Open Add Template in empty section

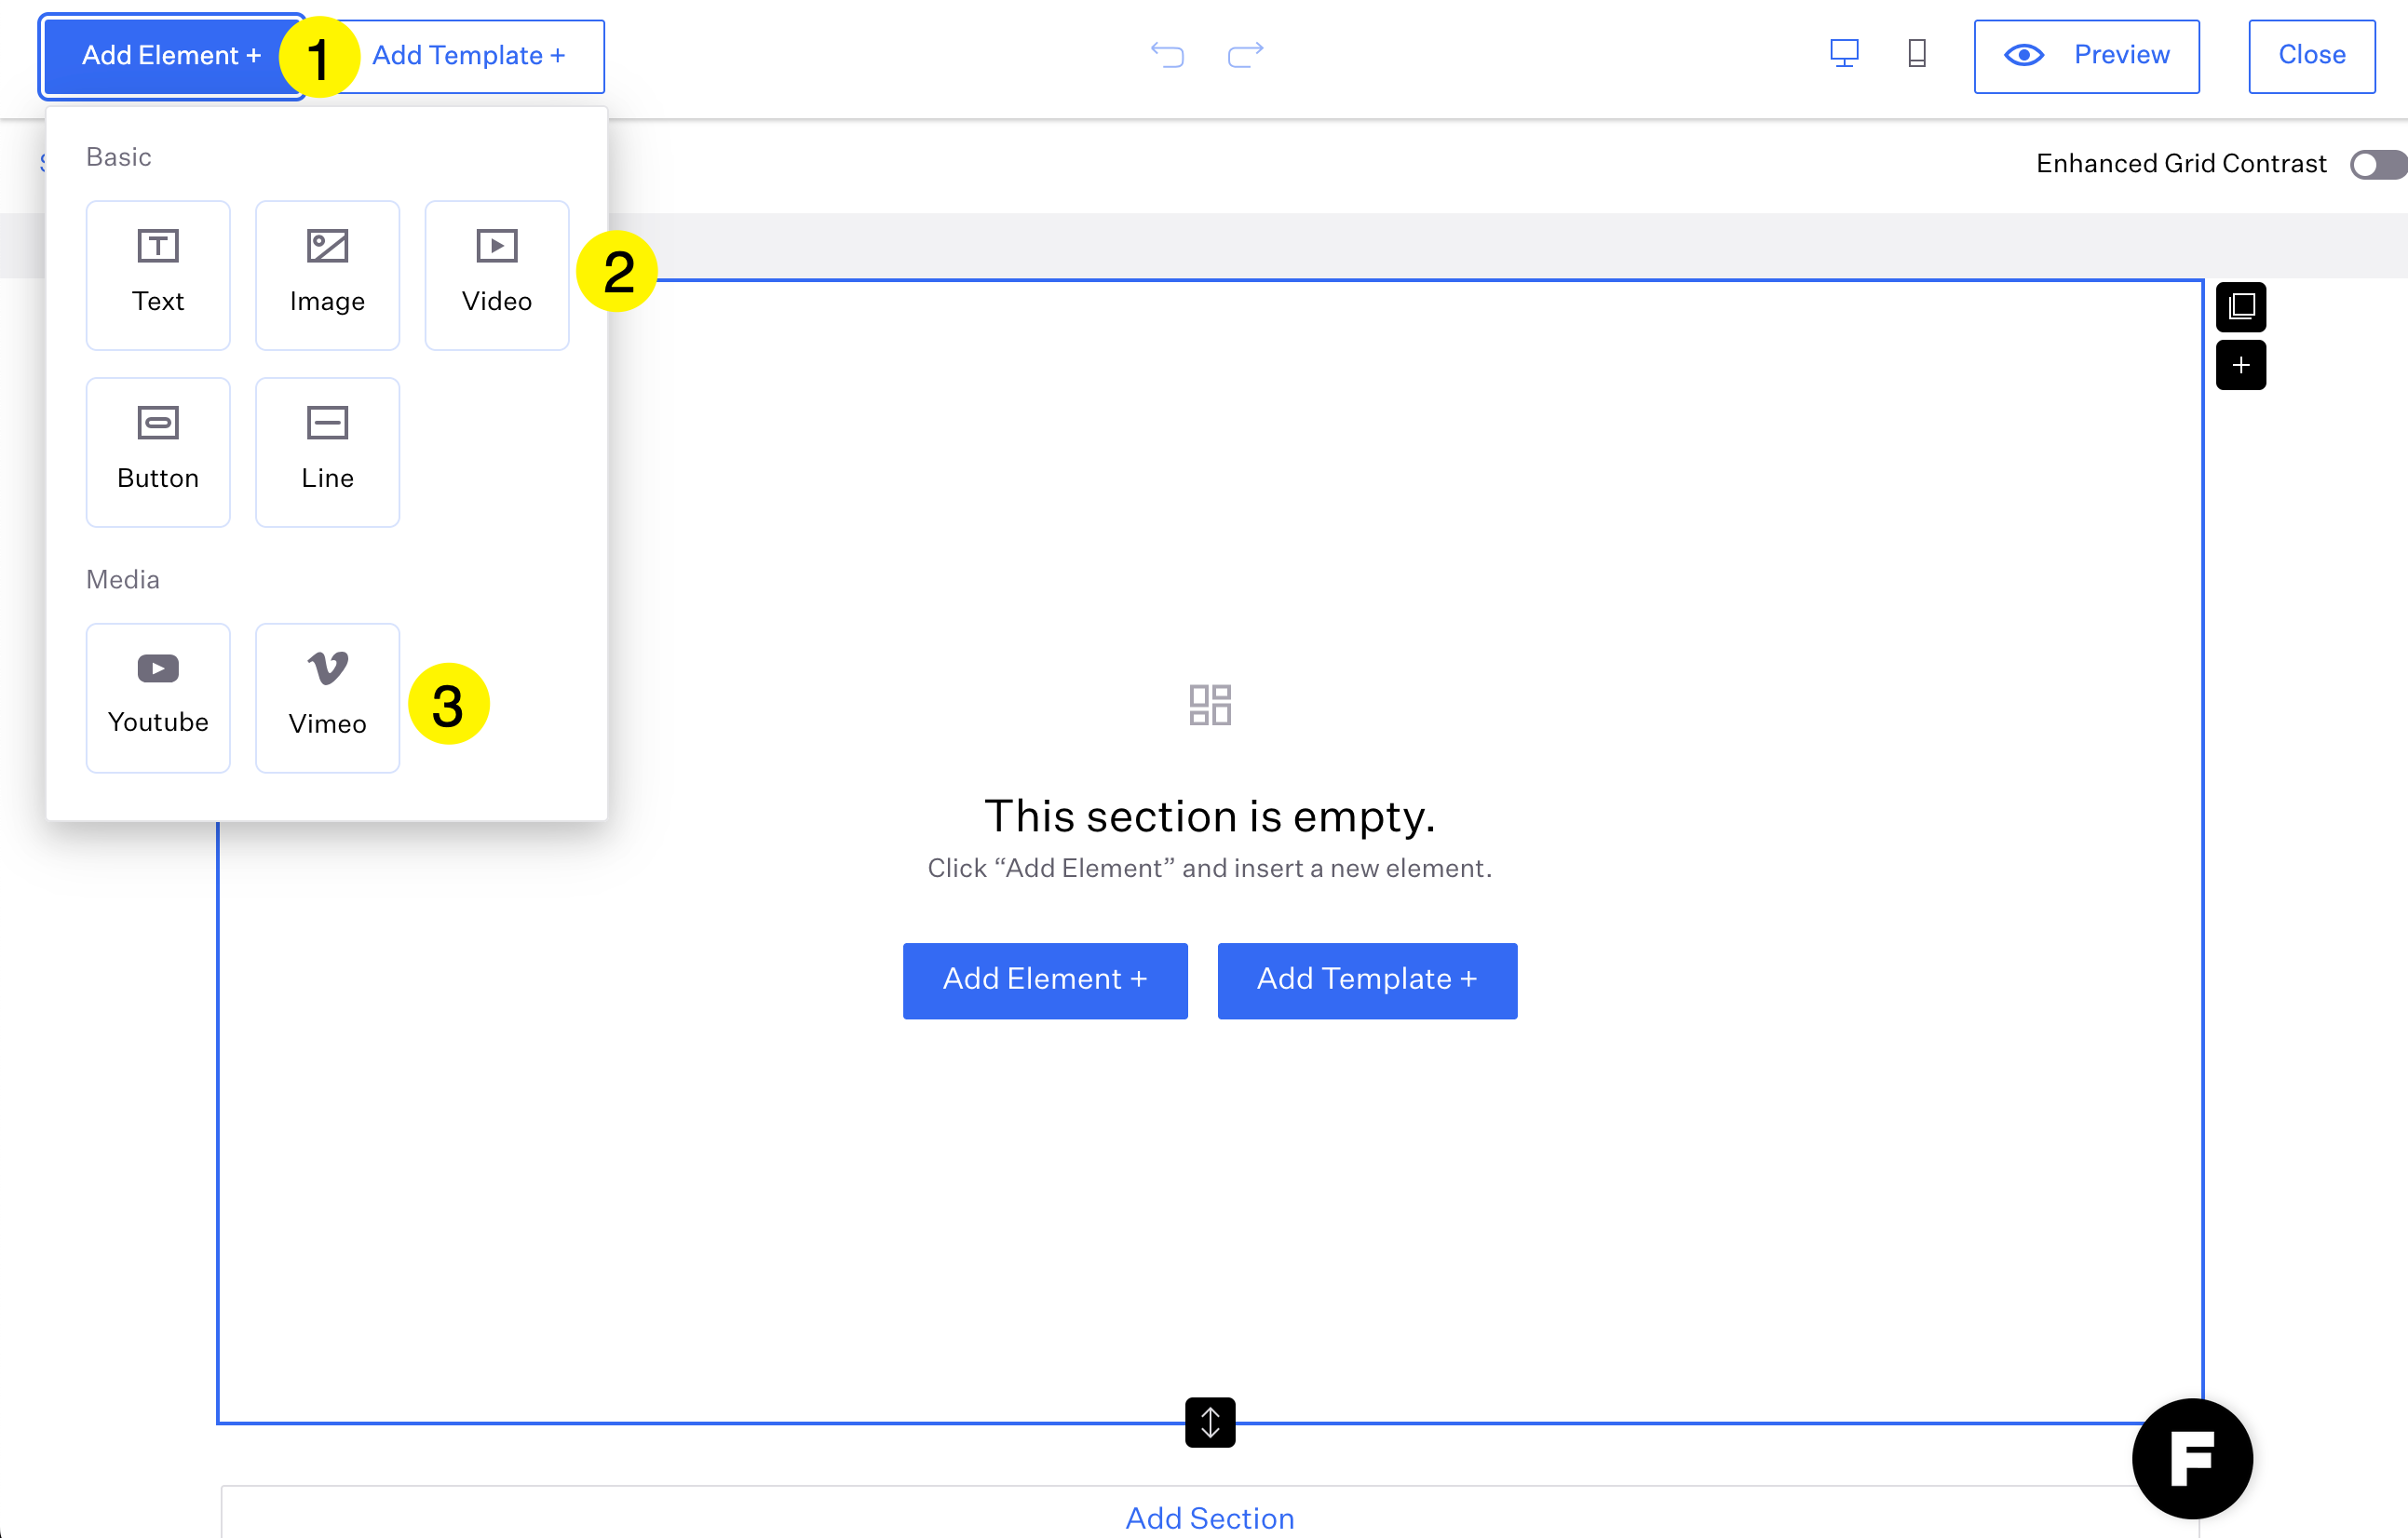[1366, 979]
